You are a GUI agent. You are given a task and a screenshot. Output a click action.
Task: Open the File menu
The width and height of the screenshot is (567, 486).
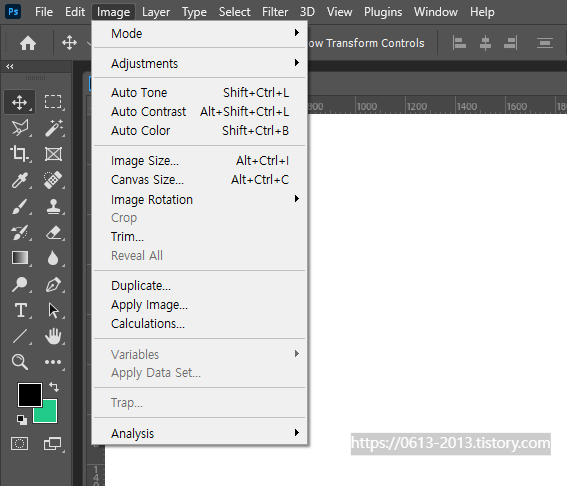(x=44, y=12)
